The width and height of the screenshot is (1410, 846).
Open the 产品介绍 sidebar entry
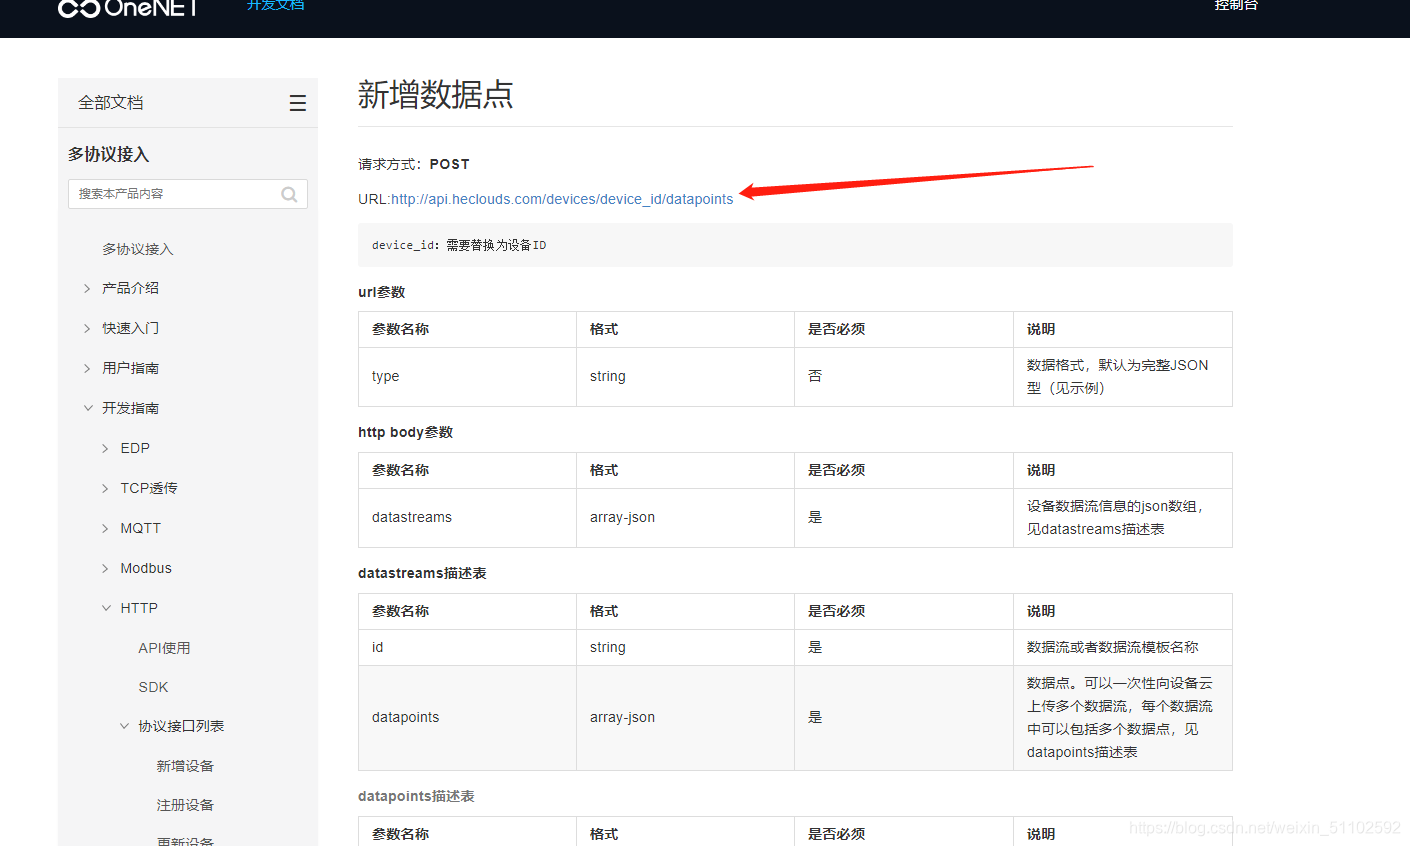(x=130, y=288)
